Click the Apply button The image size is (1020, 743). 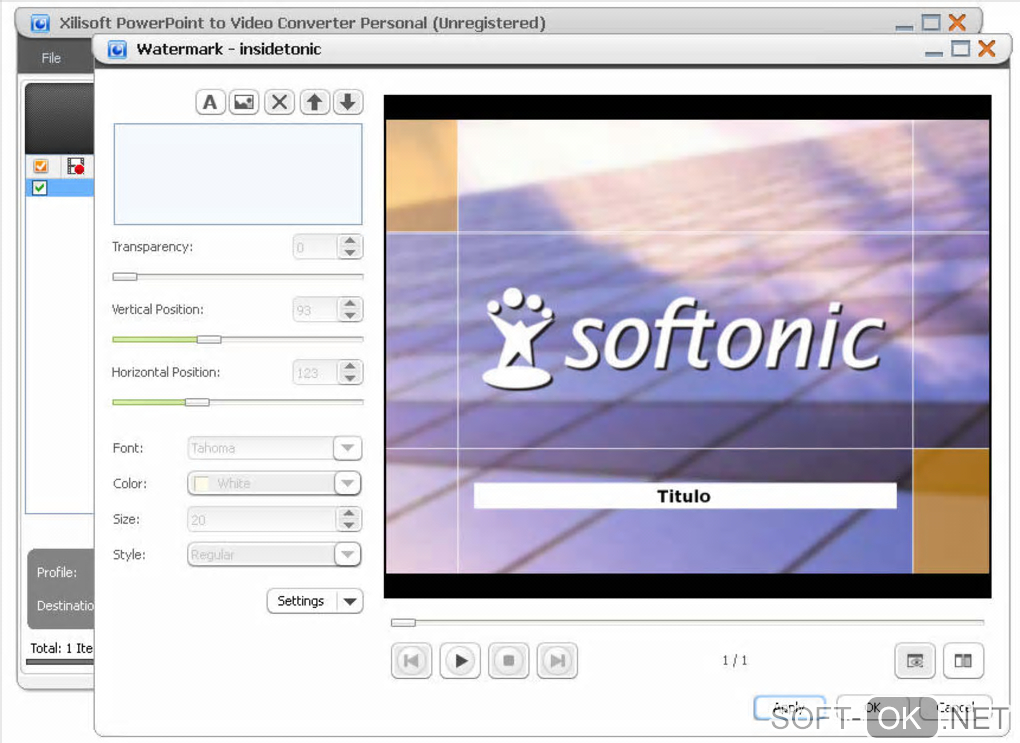coord(790,708)
